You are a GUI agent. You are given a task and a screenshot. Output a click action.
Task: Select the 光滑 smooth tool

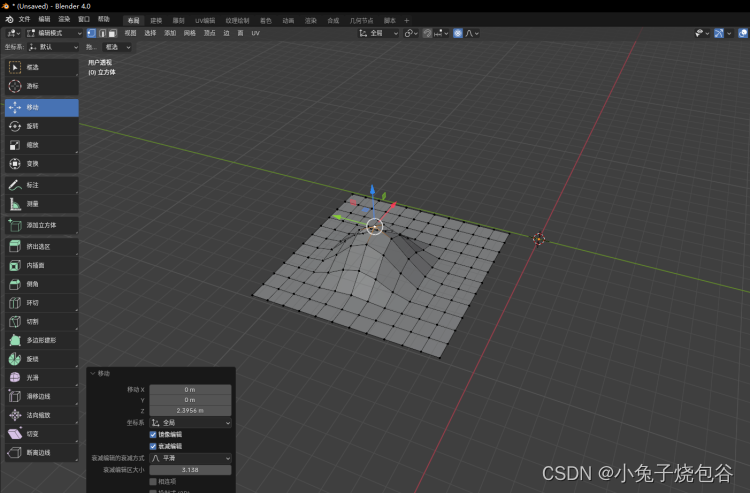coord(42,377)
